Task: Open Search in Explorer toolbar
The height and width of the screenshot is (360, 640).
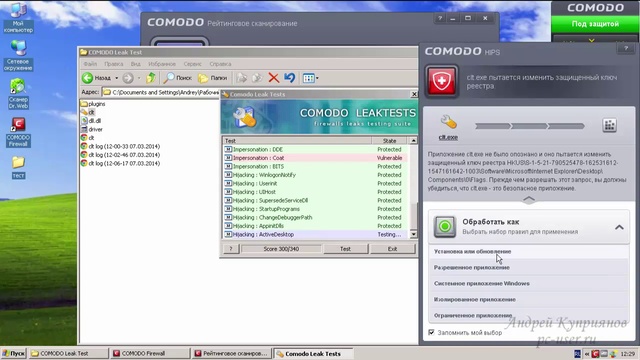Action: pos(178,78)
